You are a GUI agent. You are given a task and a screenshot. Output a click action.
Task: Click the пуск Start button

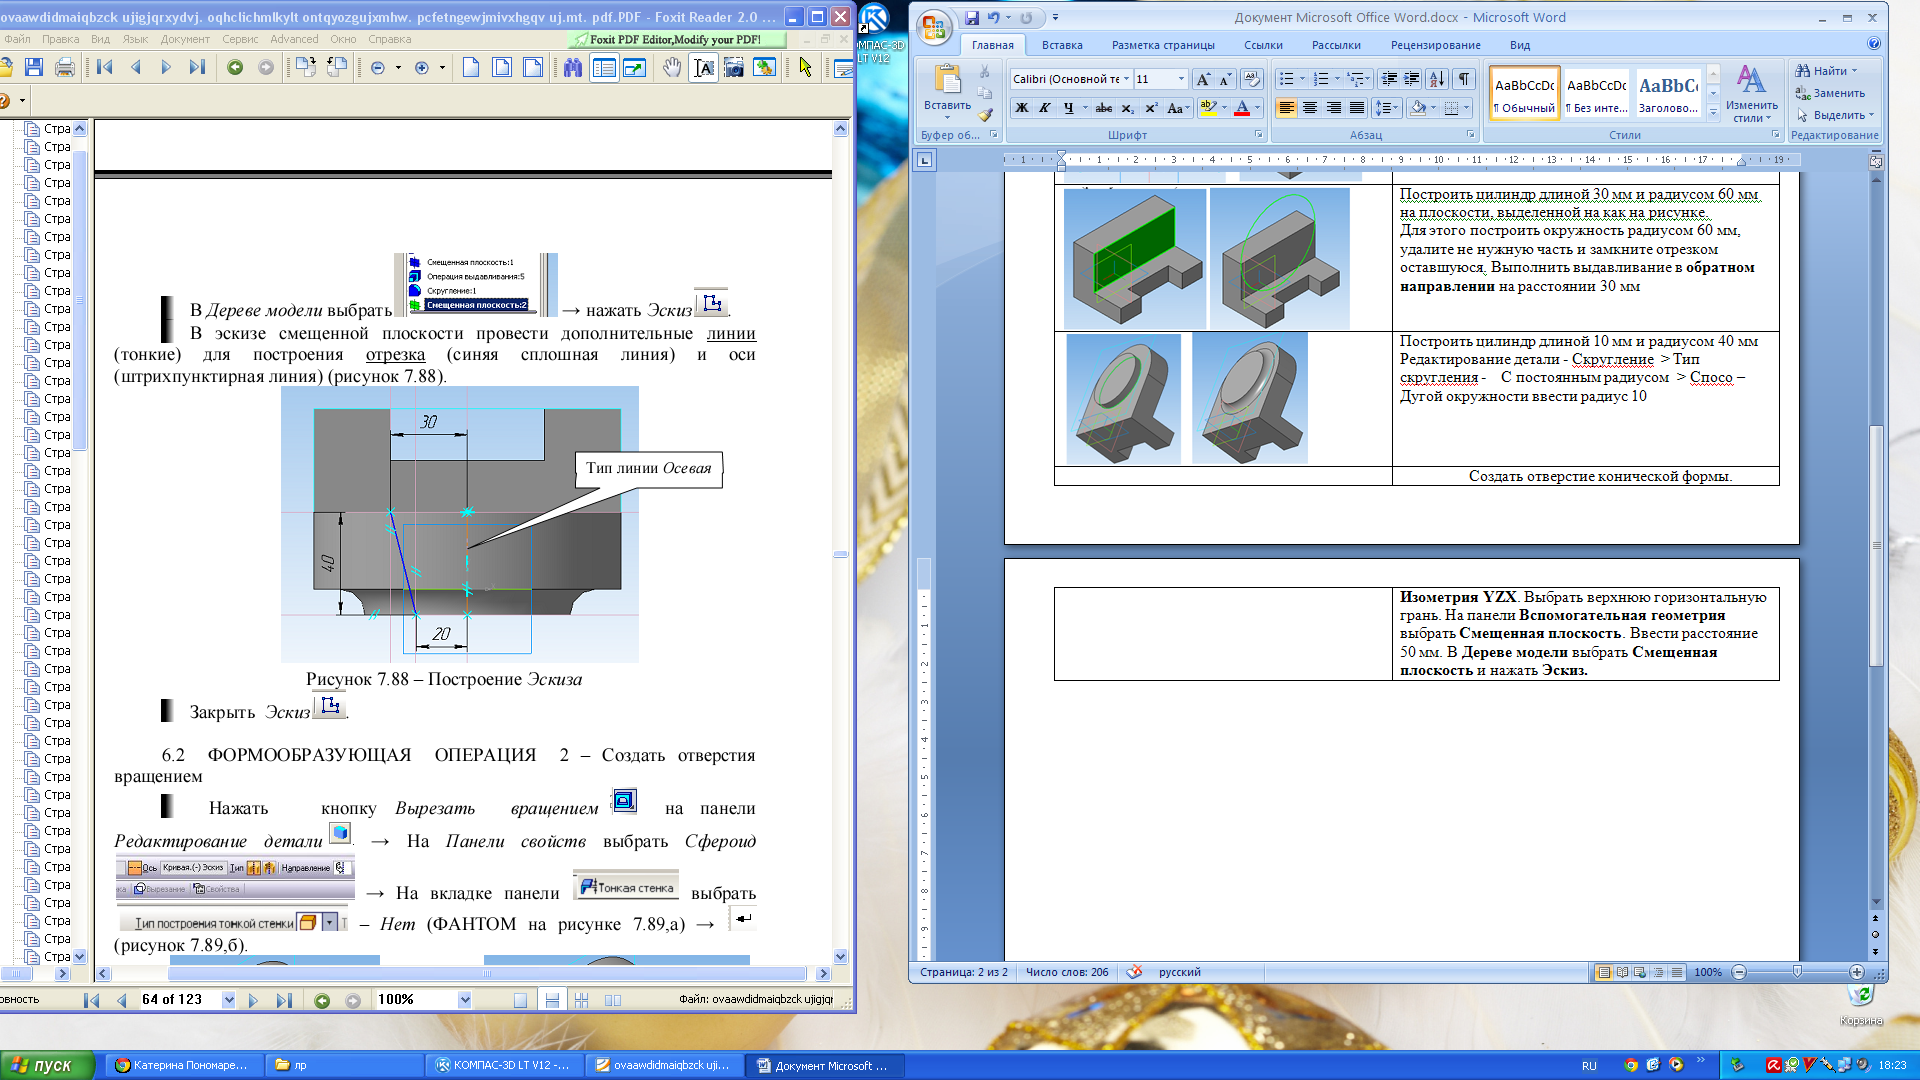[46, 1065]
